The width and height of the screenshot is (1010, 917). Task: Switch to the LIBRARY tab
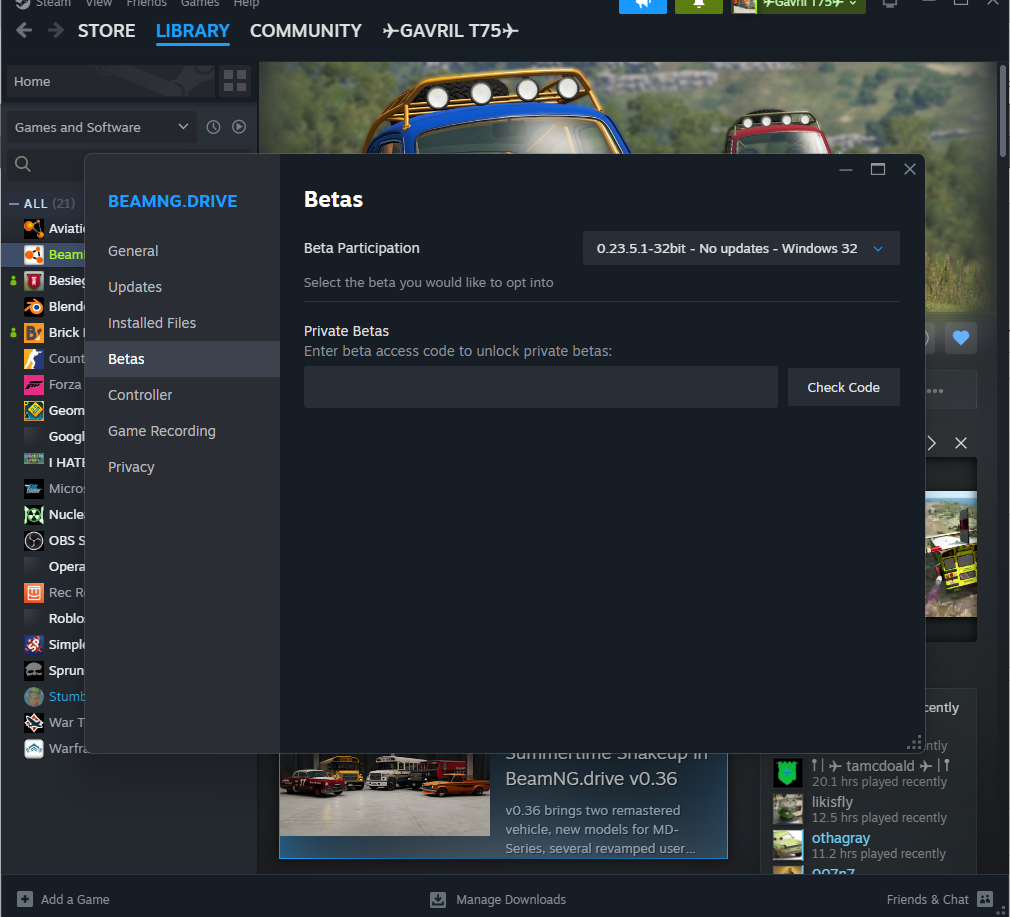(x=193, y=30)
